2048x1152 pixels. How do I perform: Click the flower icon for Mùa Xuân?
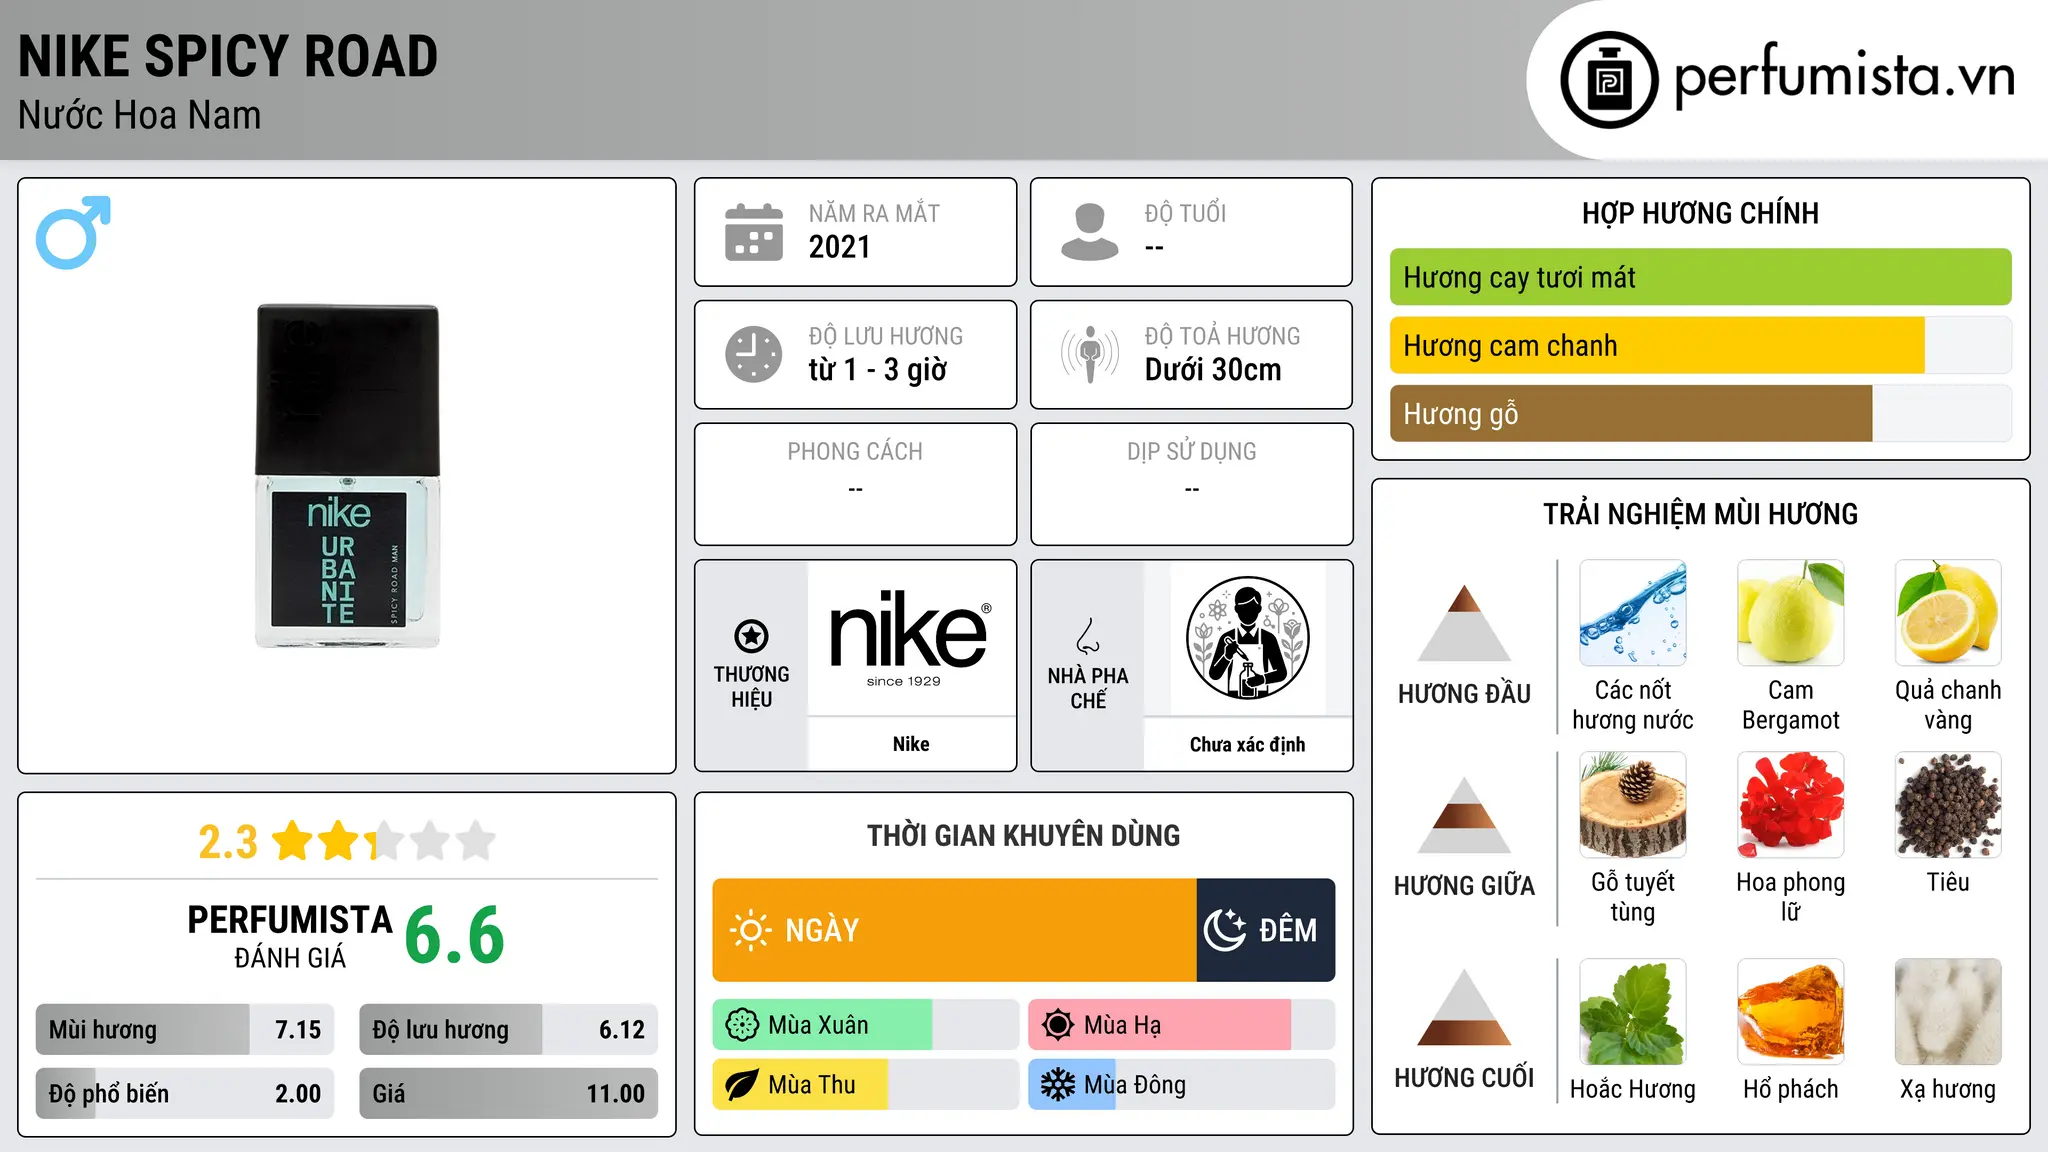742,1025
